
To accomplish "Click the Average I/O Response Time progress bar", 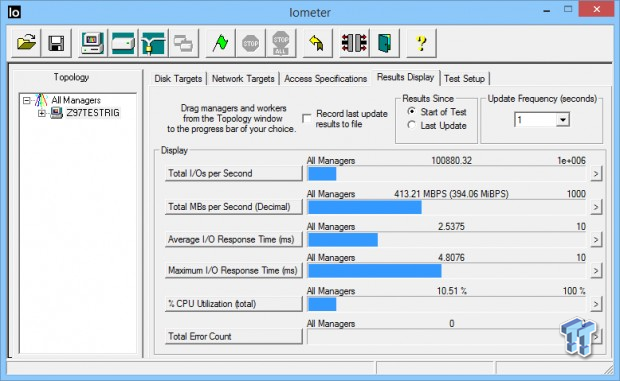I will (x=446, y=240).
